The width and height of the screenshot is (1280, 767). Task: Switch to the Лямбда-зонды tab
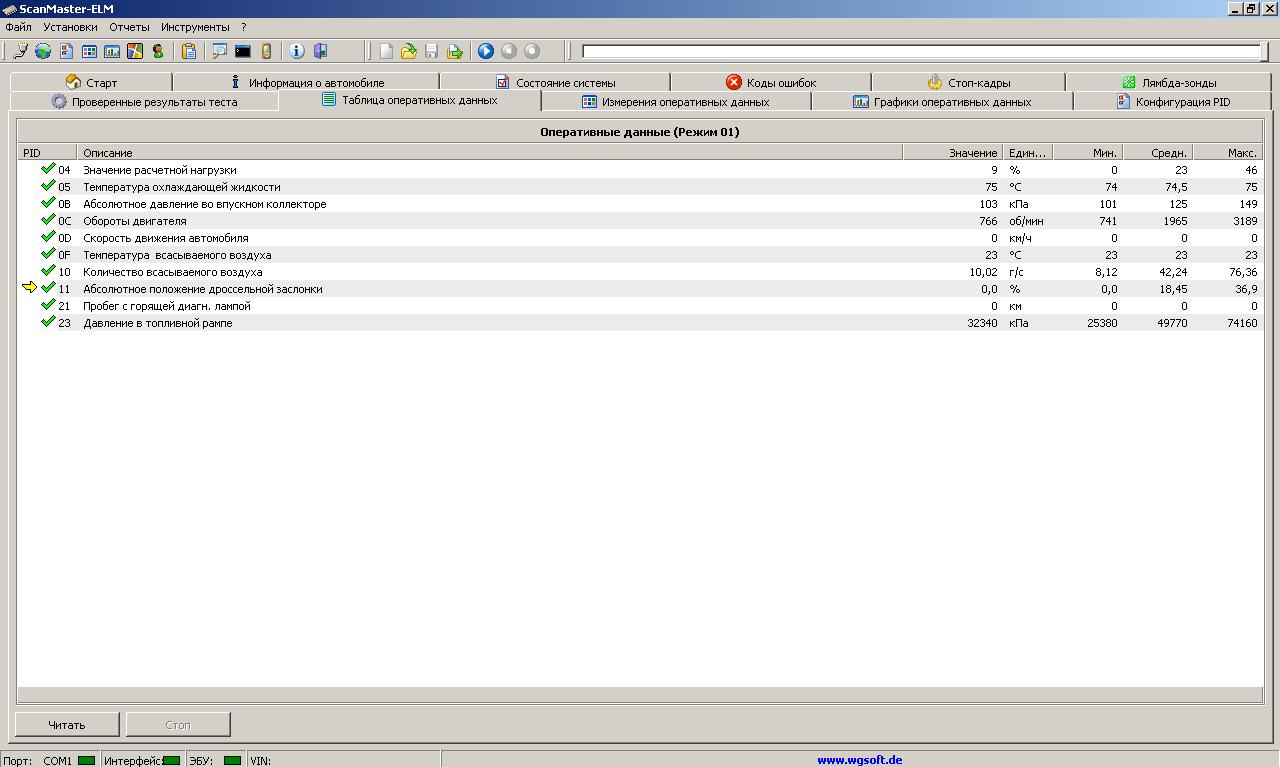click(x=1169, y=82)
